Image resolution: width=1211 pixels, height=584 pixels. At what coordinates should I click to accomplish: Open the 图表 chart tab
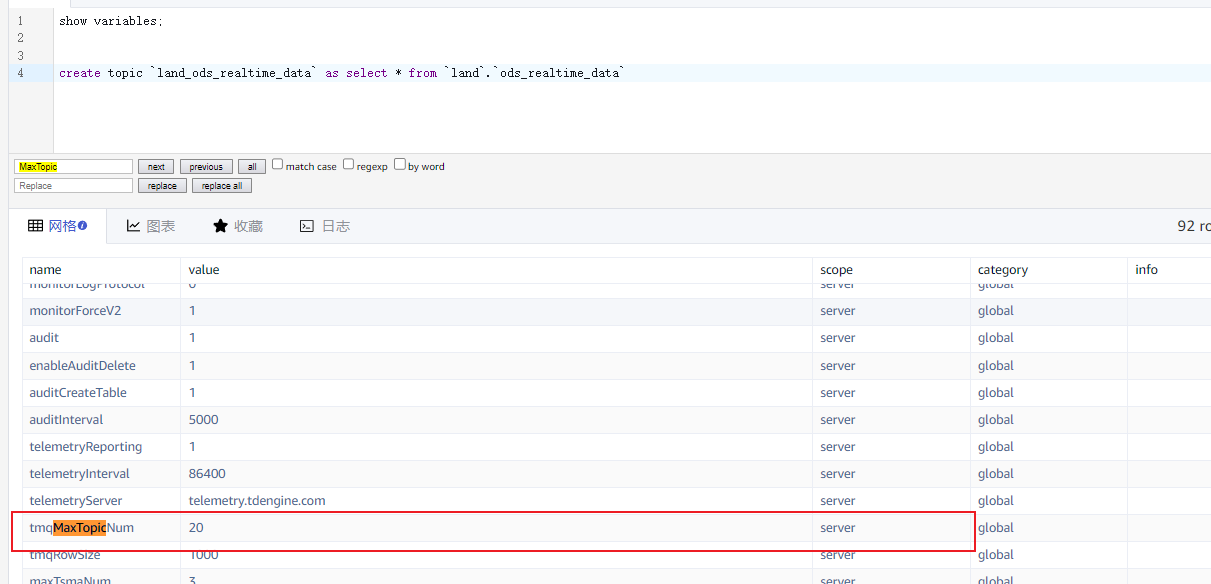(x=151, y=226)
